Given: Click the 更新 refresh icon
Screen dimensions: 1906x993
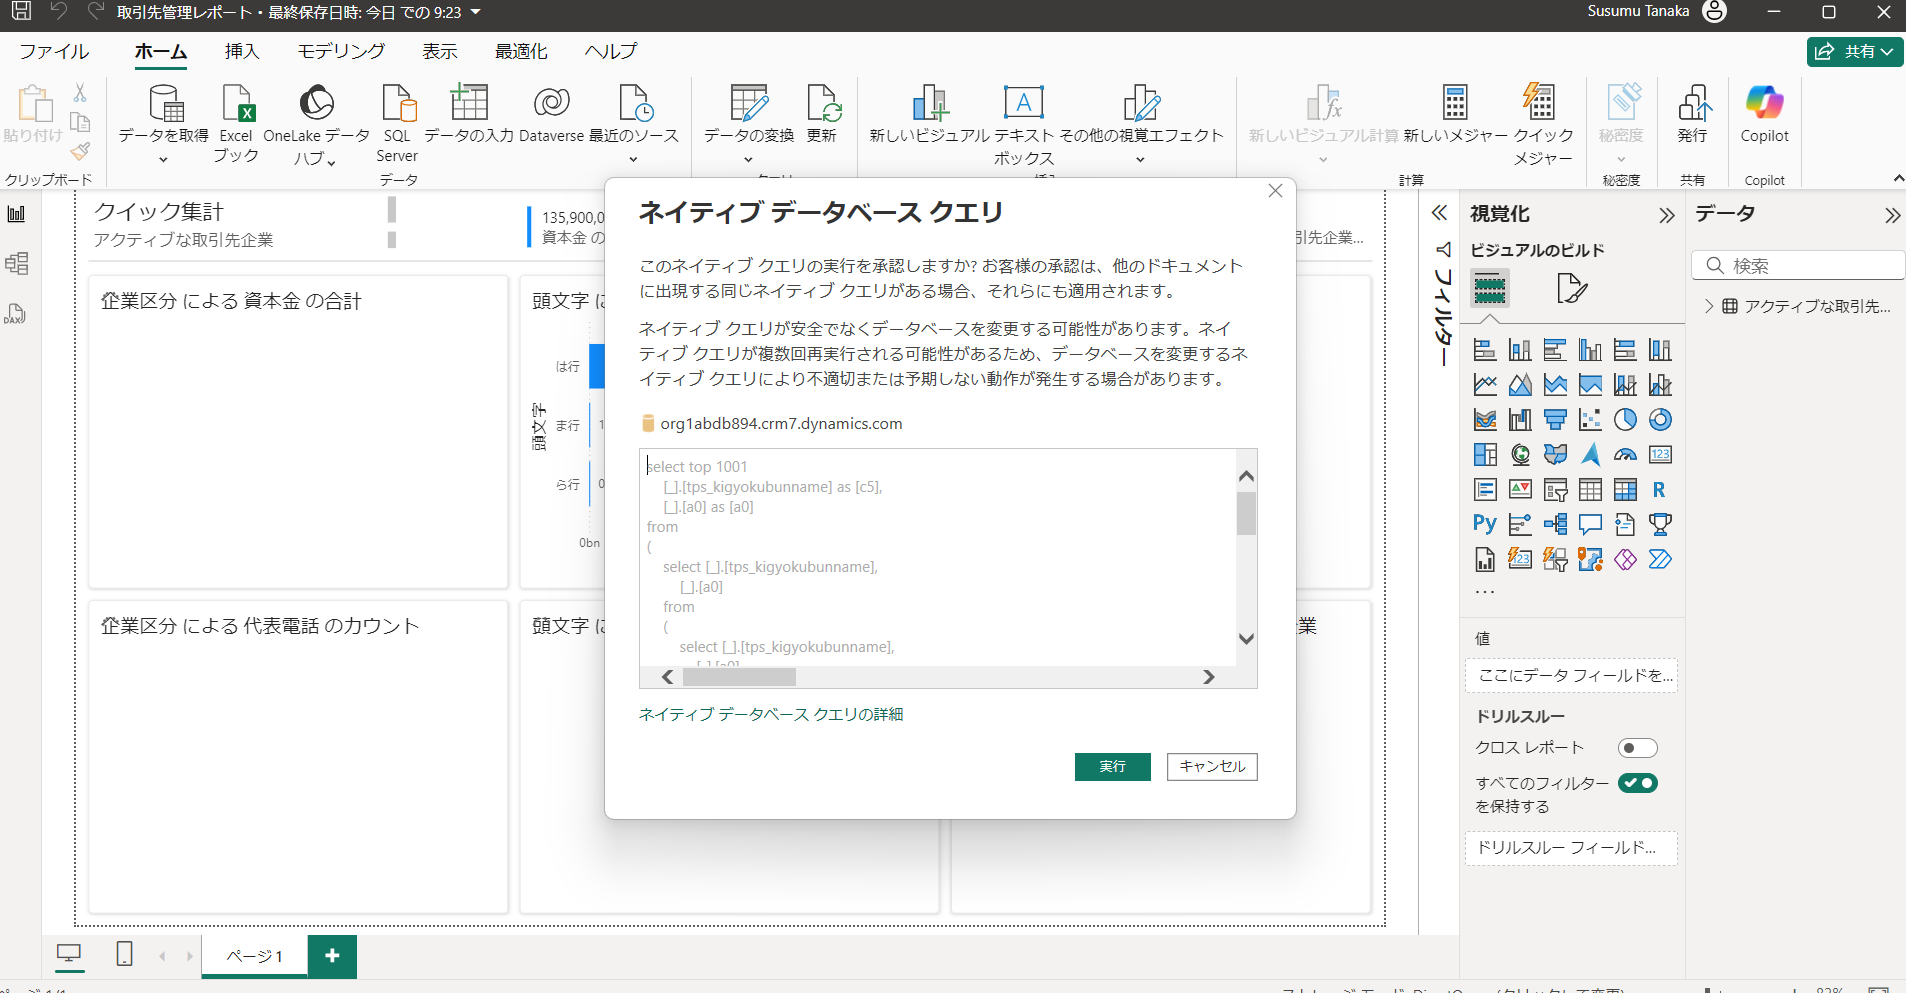Looking at the screenshot, I should point(823,103).
